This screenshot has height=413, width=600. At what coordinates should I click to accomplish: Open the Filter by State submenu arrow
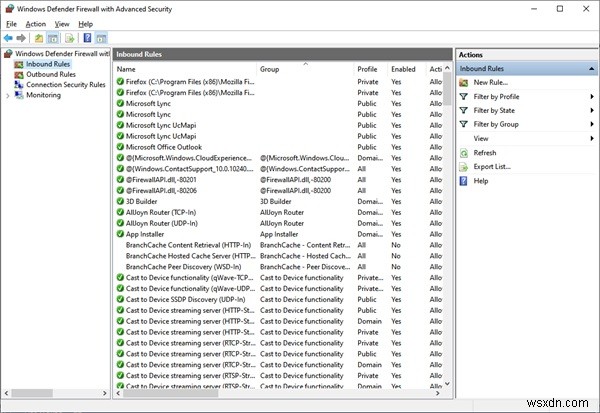click(x=592, y=110)
